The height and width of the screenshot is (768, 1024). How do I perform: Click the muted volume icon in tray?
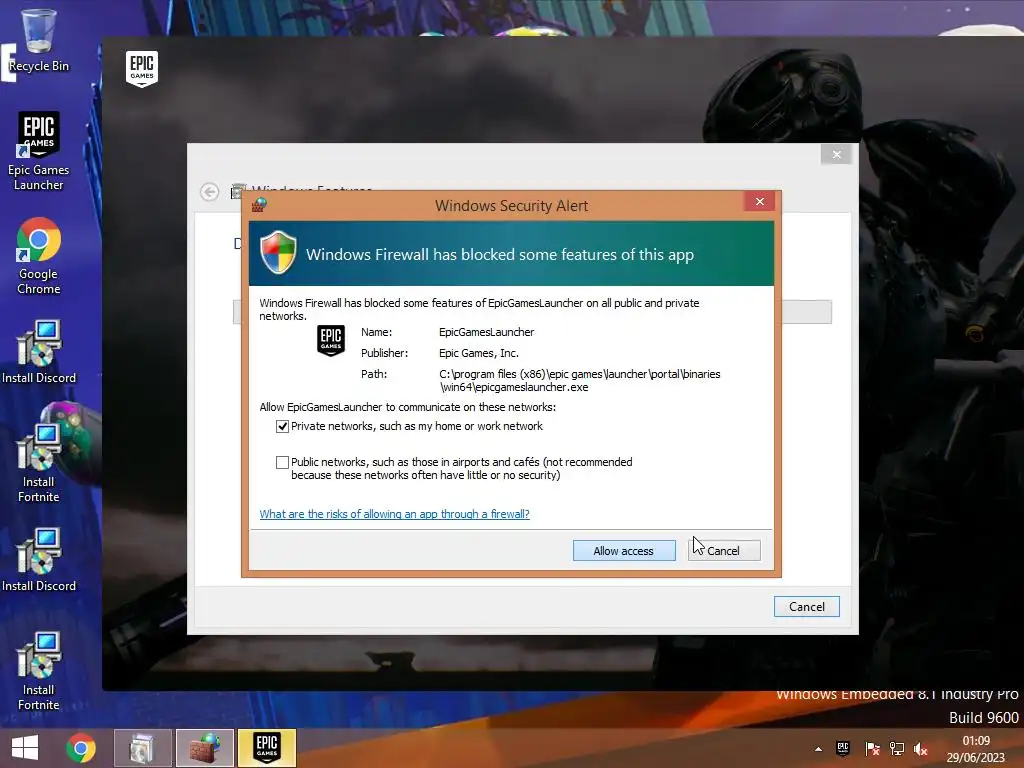click(921, 749)
